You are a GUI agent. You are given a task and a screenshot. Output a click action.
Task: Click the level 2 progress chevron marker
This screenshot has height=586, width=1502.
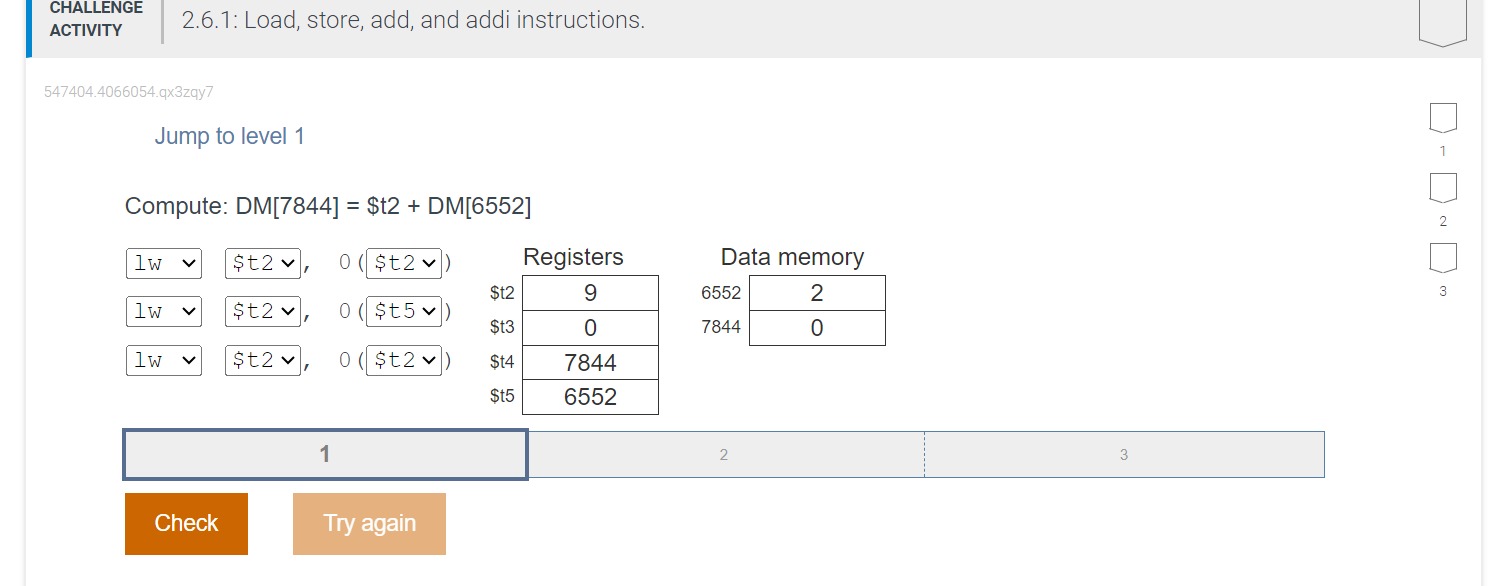[1443, 187]
